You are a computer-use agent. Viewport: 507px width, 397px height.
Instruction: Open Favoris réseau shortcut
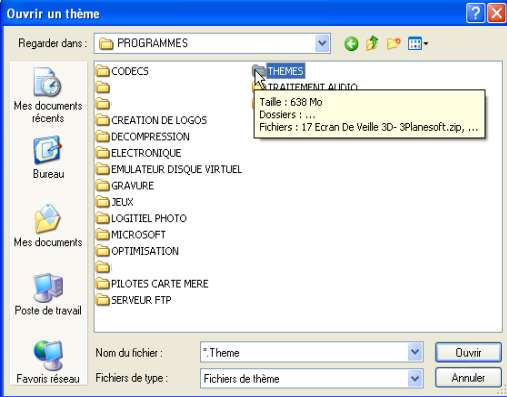coord(48,362)
